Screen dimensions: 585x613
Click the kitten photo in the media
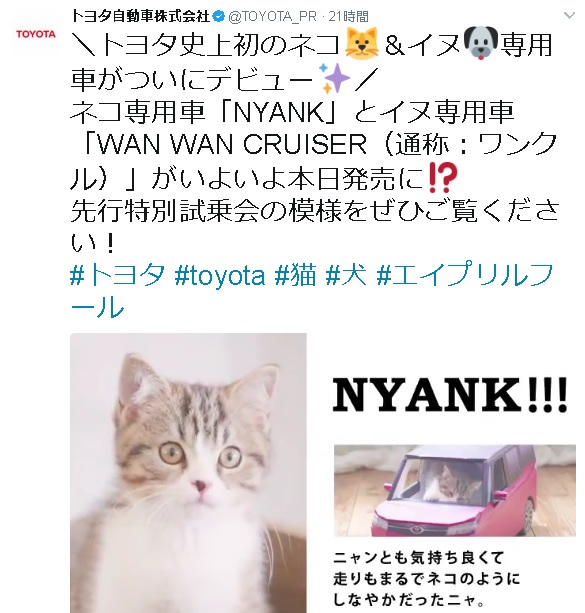pyautogui.click(x=188, y=473)
